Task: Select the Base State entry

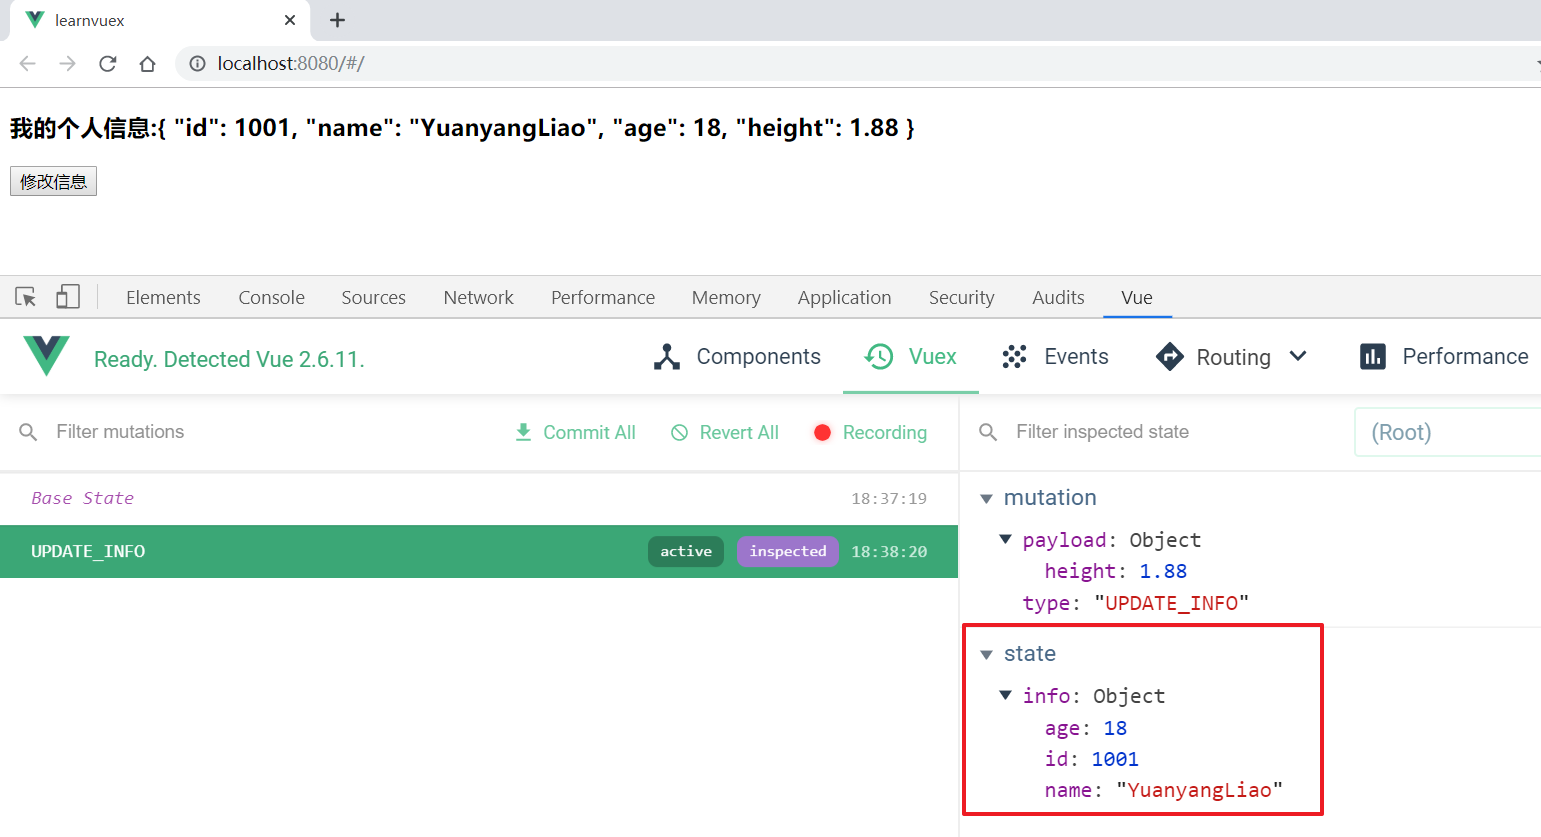Action: [x=82, y=498]
